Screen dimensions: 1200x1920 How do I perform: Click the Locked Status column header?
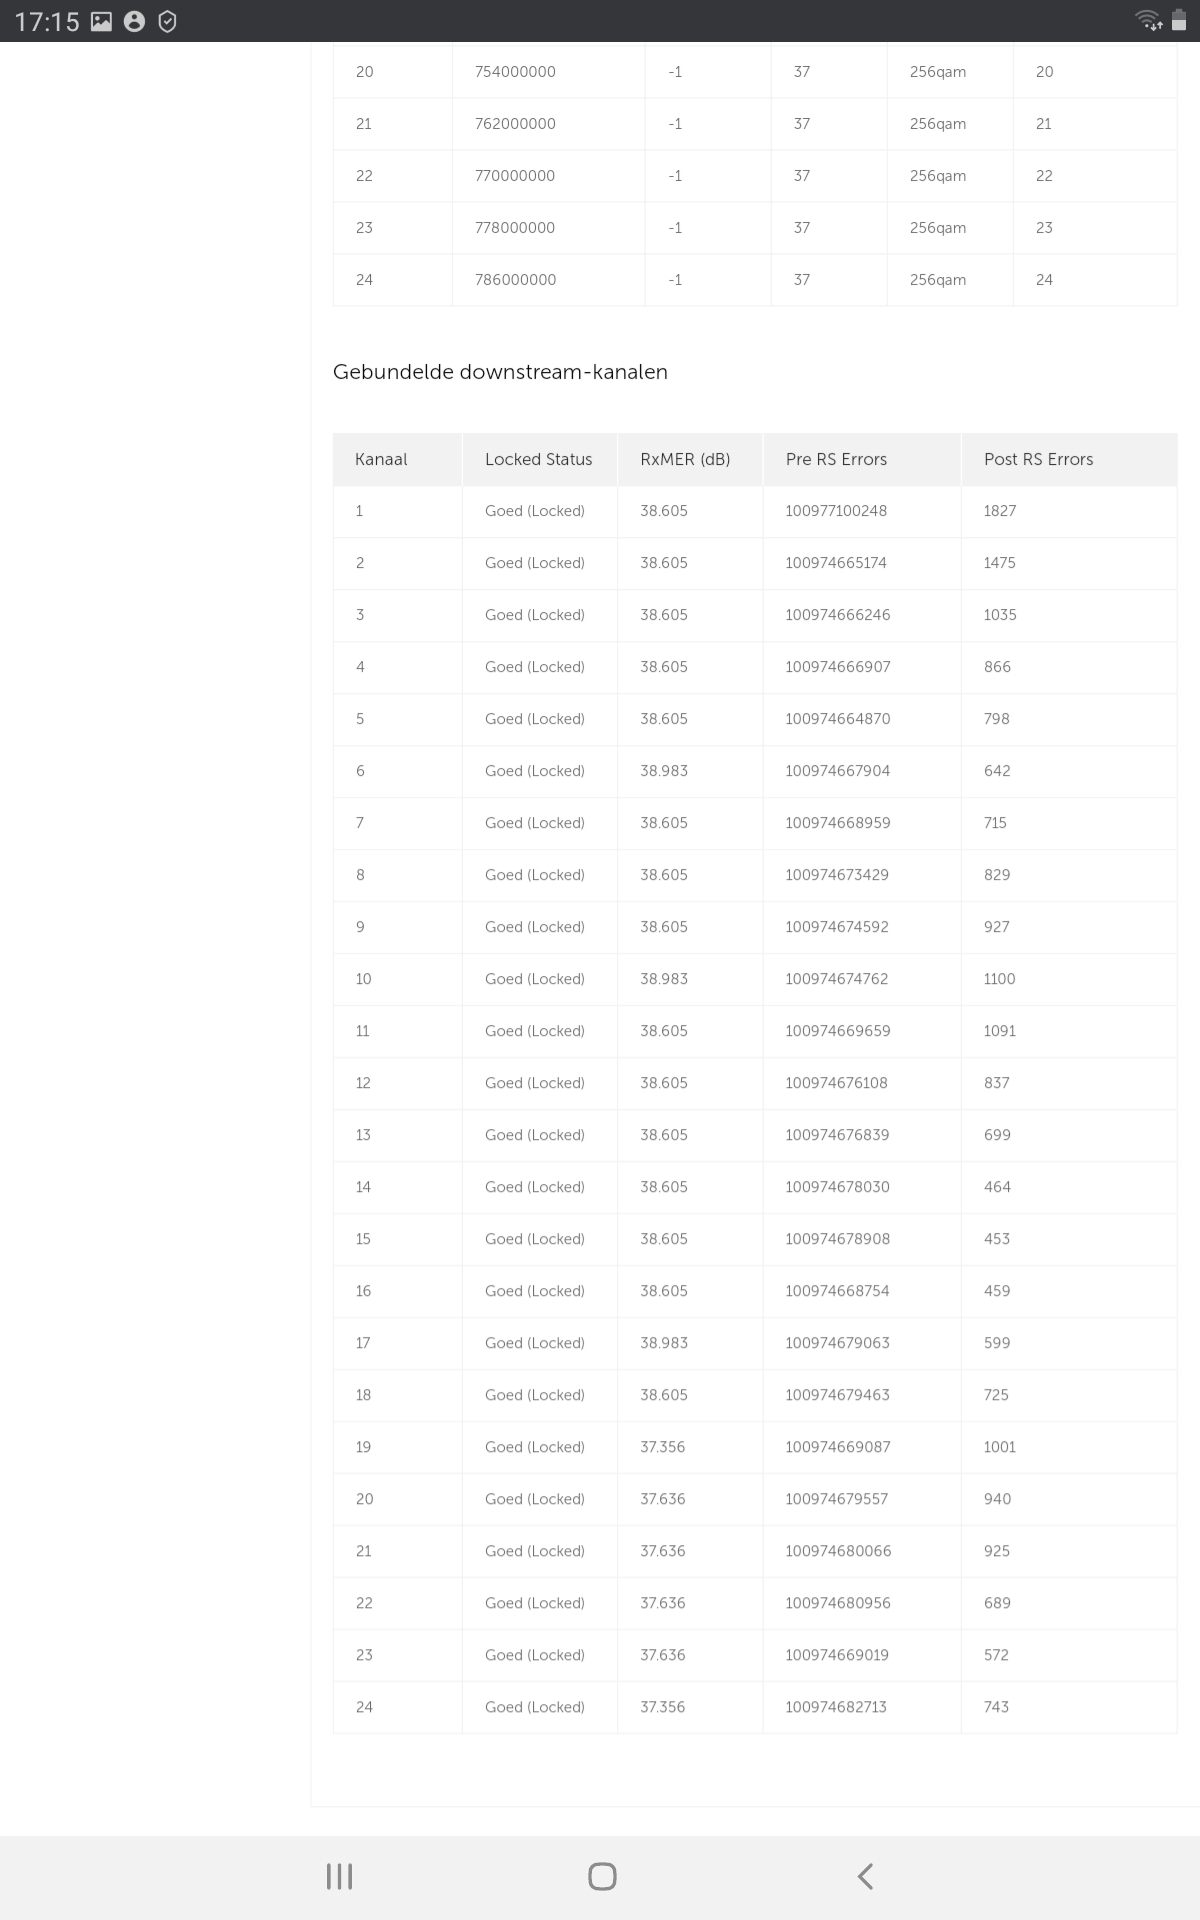(x=538, y=459)
